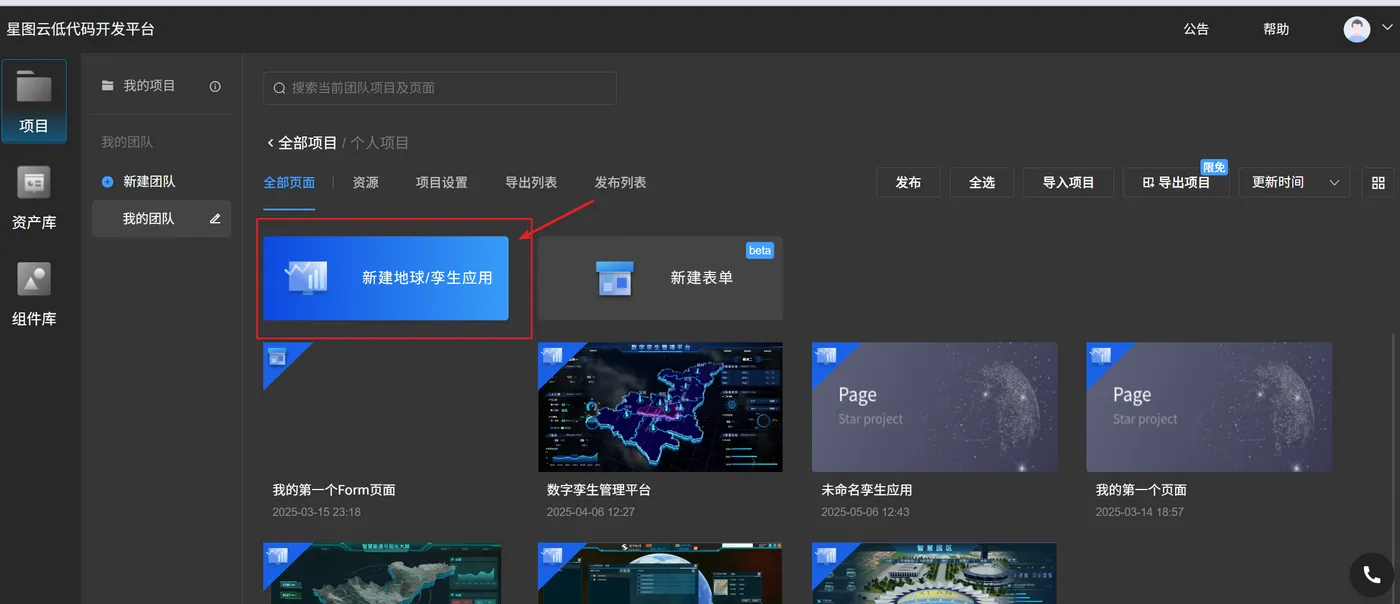Open the 项目设置 tab

pyautogui.click(x=442, y=183)
